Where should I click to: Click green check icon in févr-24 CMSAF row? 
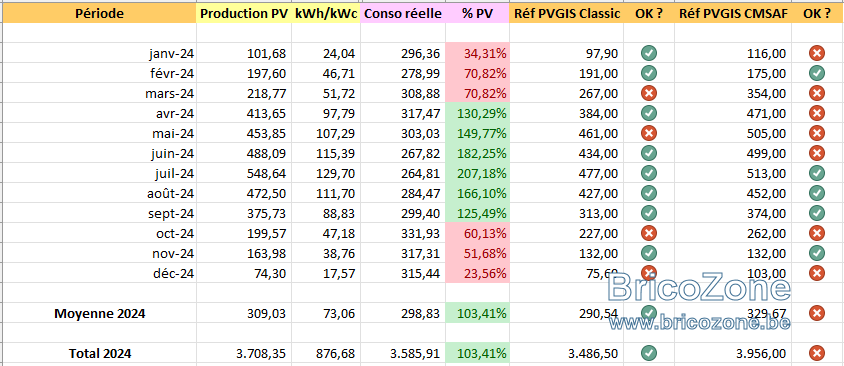click(817, 73)
